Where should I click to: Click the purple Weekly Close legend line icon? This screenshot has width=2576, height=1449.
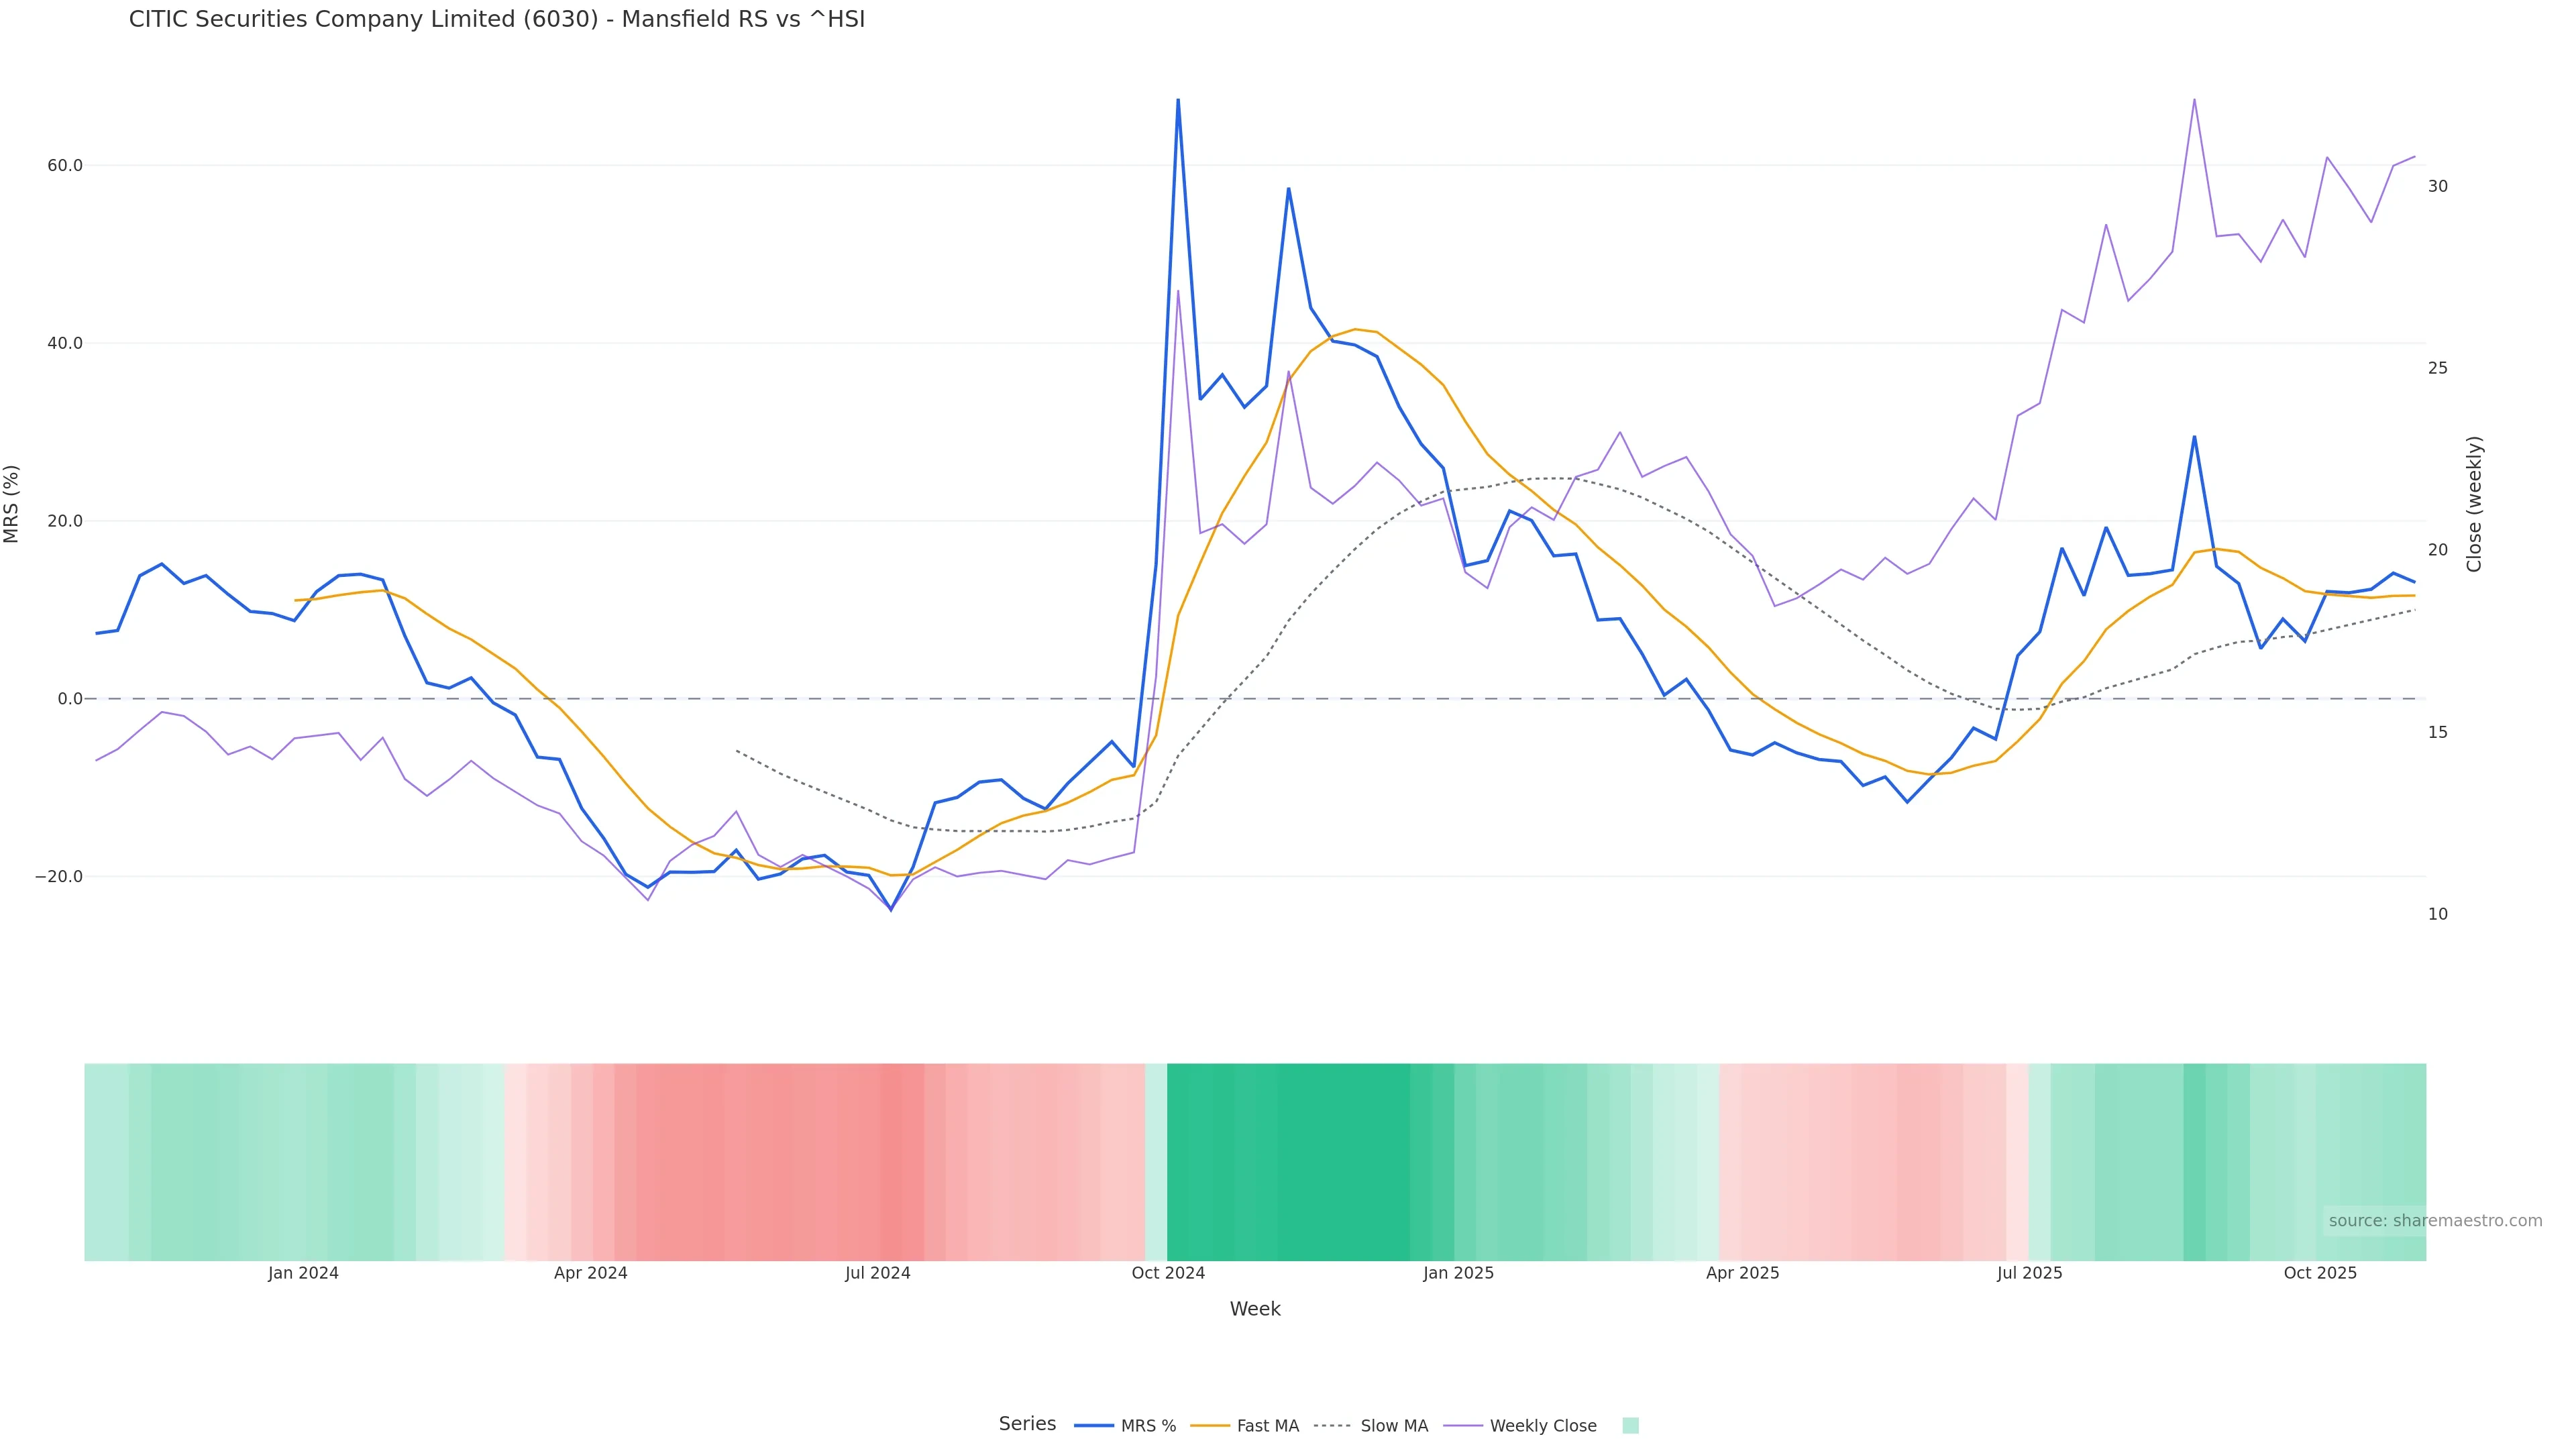click(x=1463, y=1426)
